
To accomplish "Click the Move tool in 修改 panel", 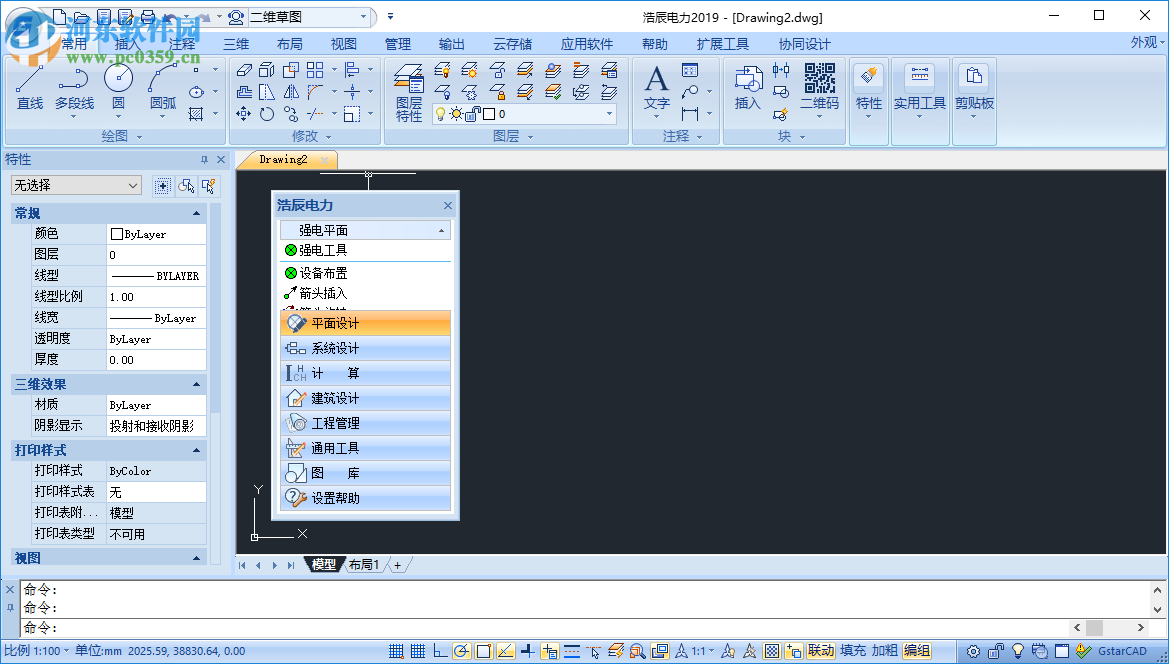I will coord(244,114).
